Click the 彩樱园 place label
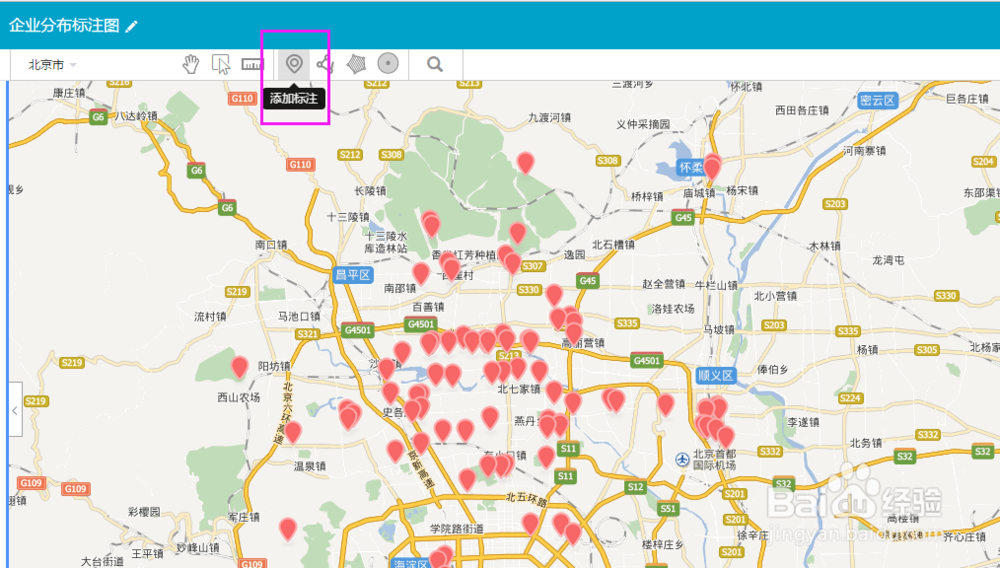1000x568 pixels. (x=144, y=512)
